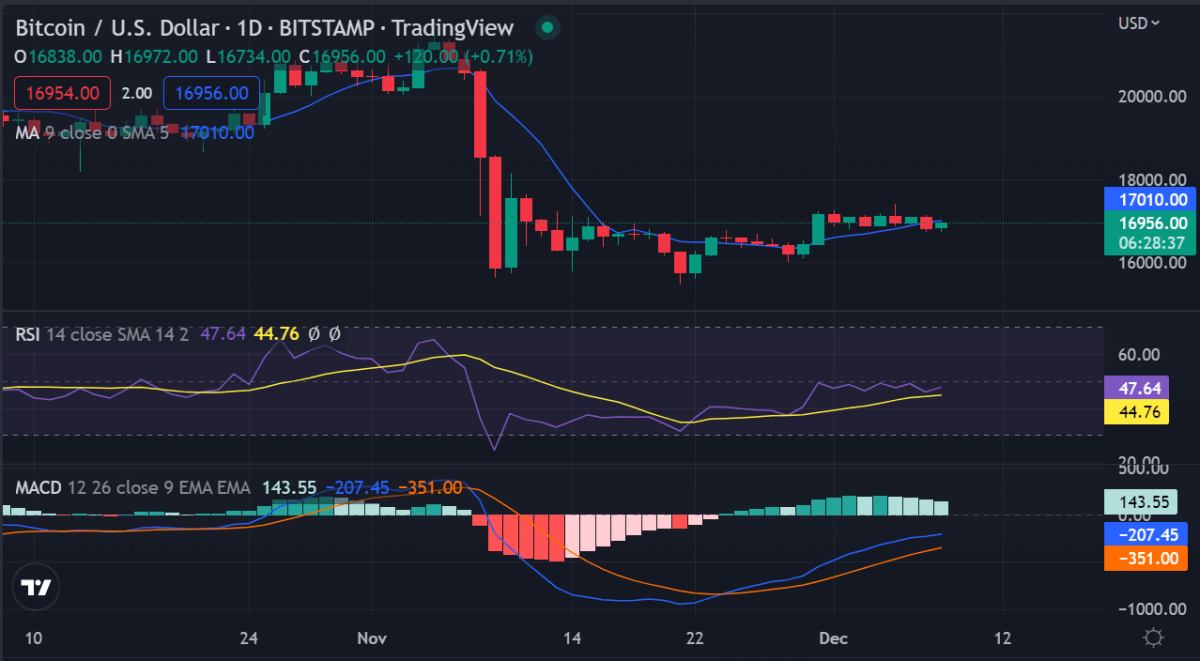
Task: Click the 10 date on time axis
Action: [x=34, y=638]
